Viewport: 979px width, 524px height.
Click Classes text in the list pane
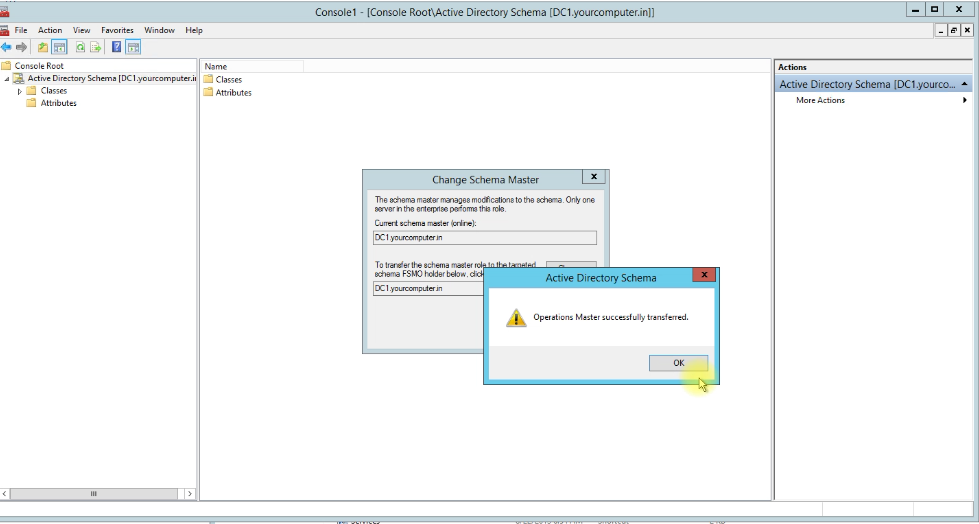[229, 79]
